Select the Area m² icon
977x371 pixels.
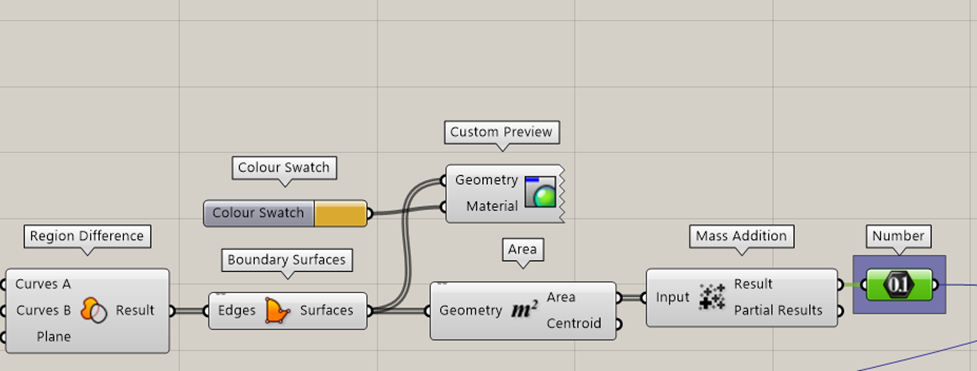coord(524,310)
